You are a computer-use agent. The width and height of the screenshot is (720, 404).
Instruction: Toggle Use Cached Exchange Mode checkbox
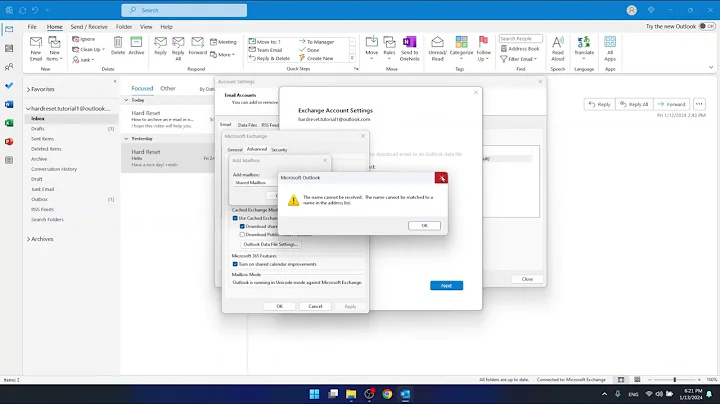[x=235, y=218]
